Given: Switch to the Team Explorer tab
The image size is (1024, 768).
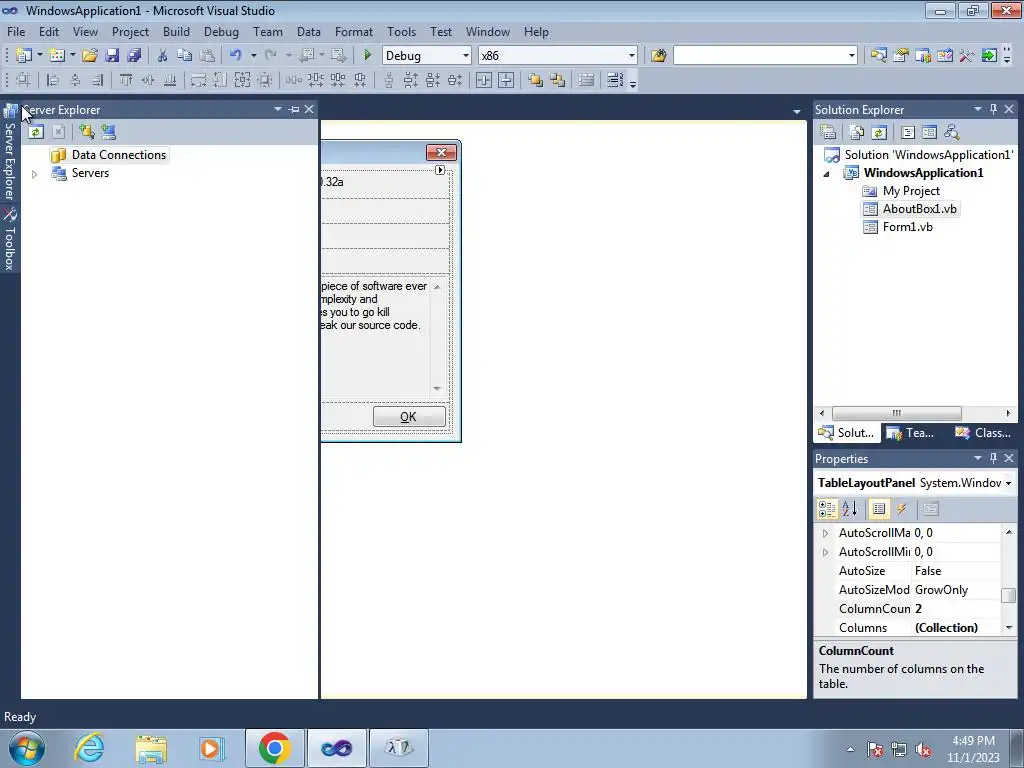Looking at the screenshot, I should click(x=912, y=432).
